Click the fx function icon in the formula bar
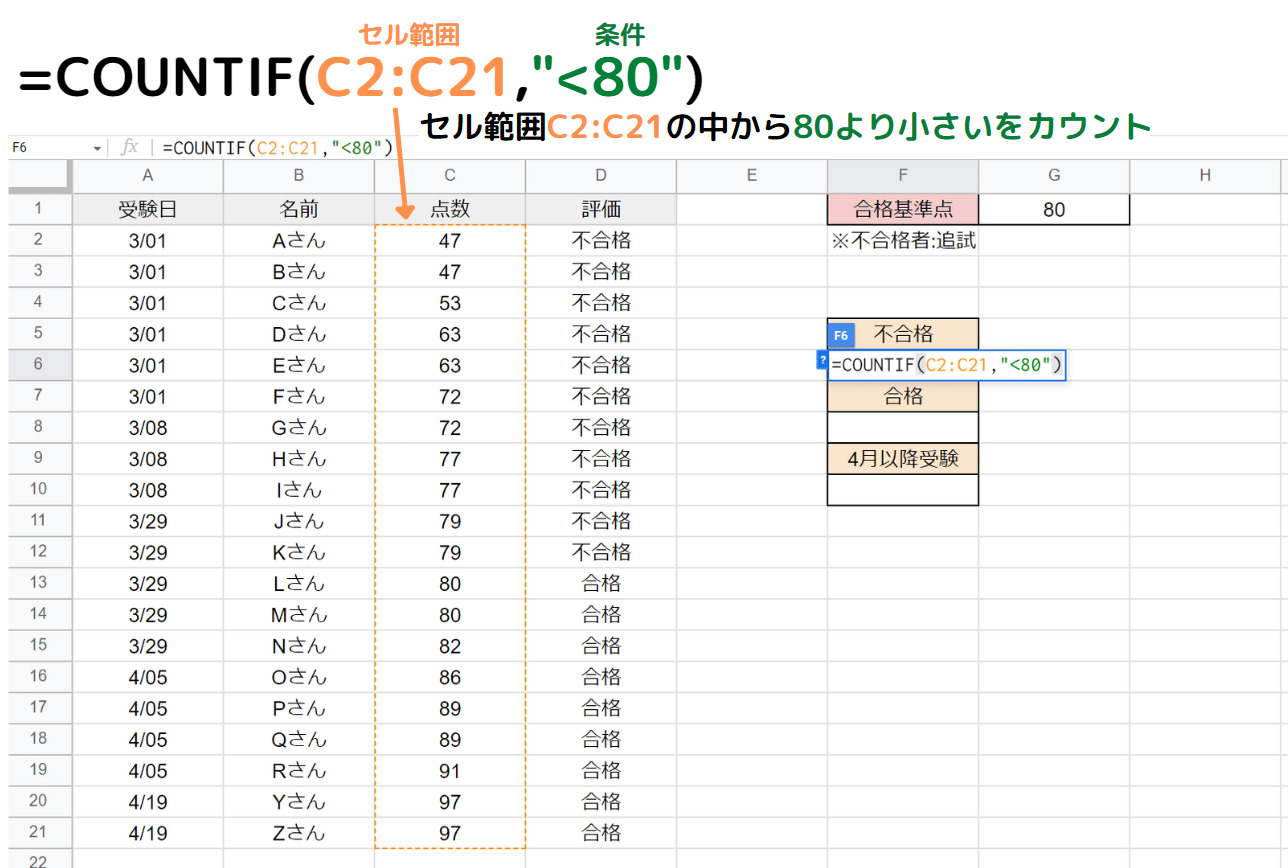This screenshot has width=1288, height=868. 129,146
